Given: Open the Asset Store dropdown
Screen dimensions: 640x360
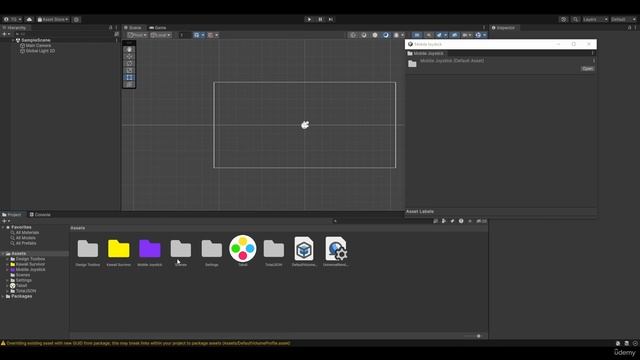Looking at the screenshot, I should point(53,19).
